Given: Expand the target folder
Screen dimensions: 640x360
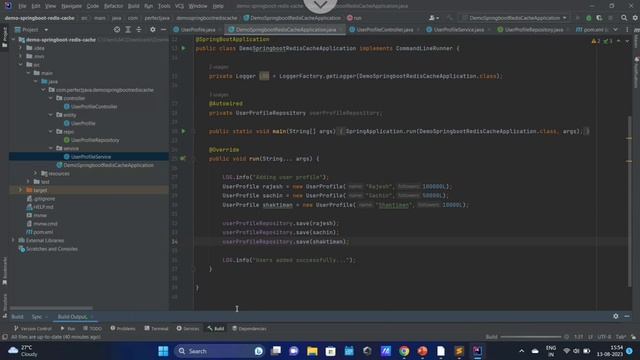Looking at the screenshot, I should (x=20, y=190).
